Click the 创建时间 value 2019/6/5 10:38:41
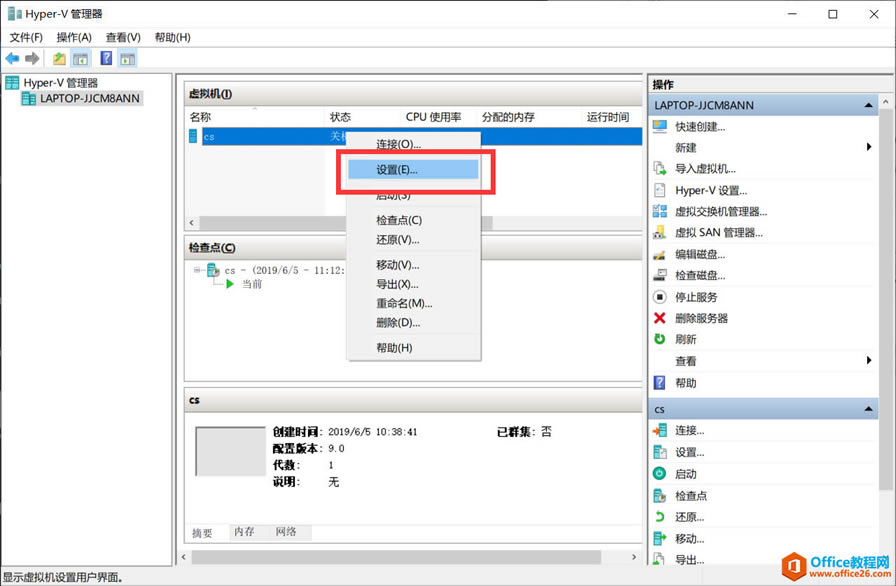This screenshot has width=896, height=586. (x=373, y=432)
